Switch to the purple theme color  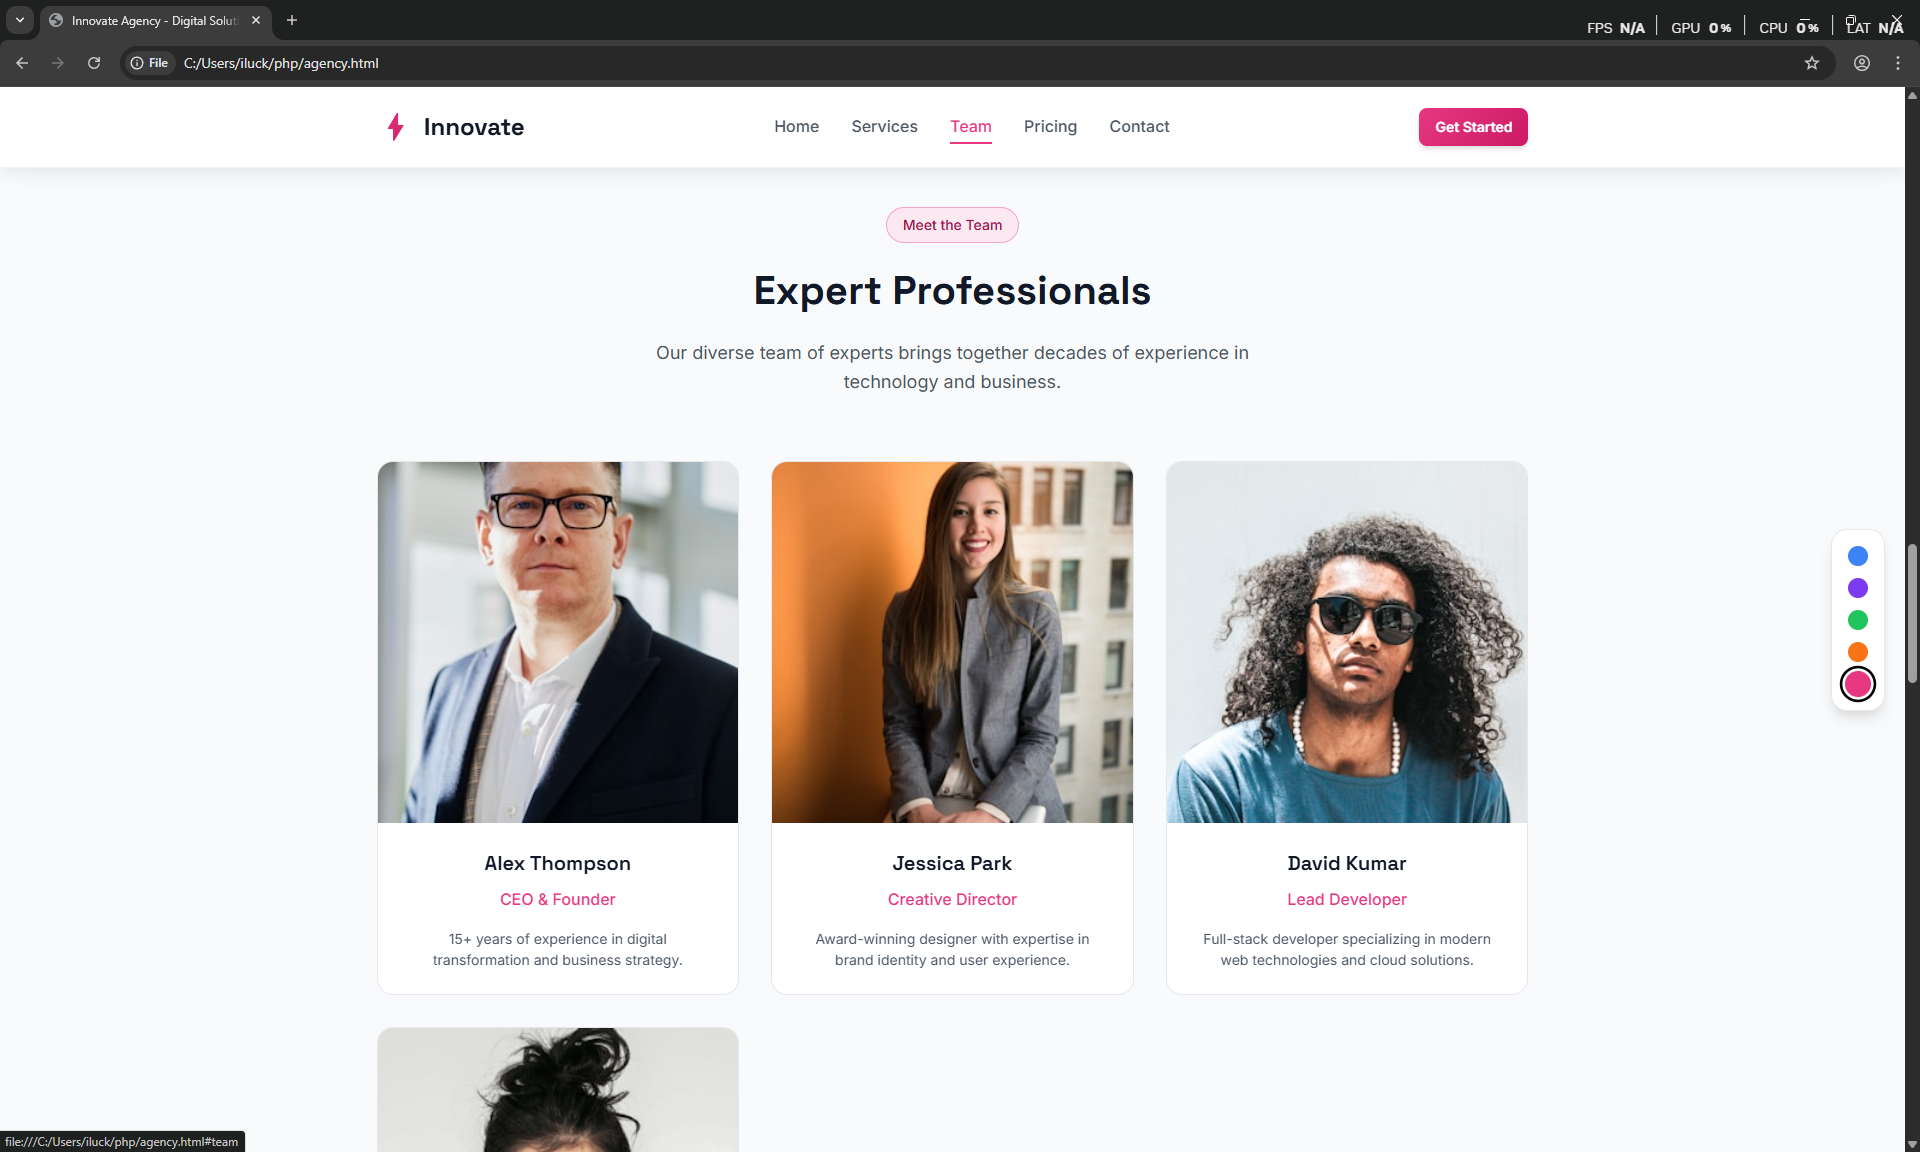click(1858, 588)
